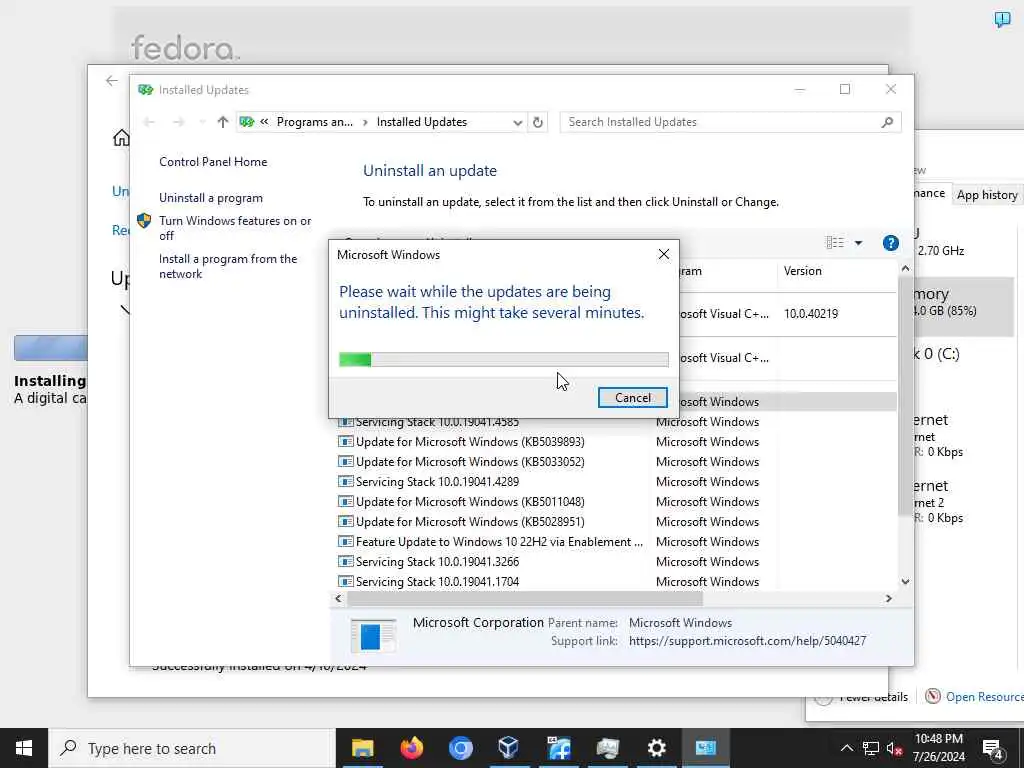Go back in the Settings window
Image resolution: width=1024 pixels, height=768 pixels.
112,80
